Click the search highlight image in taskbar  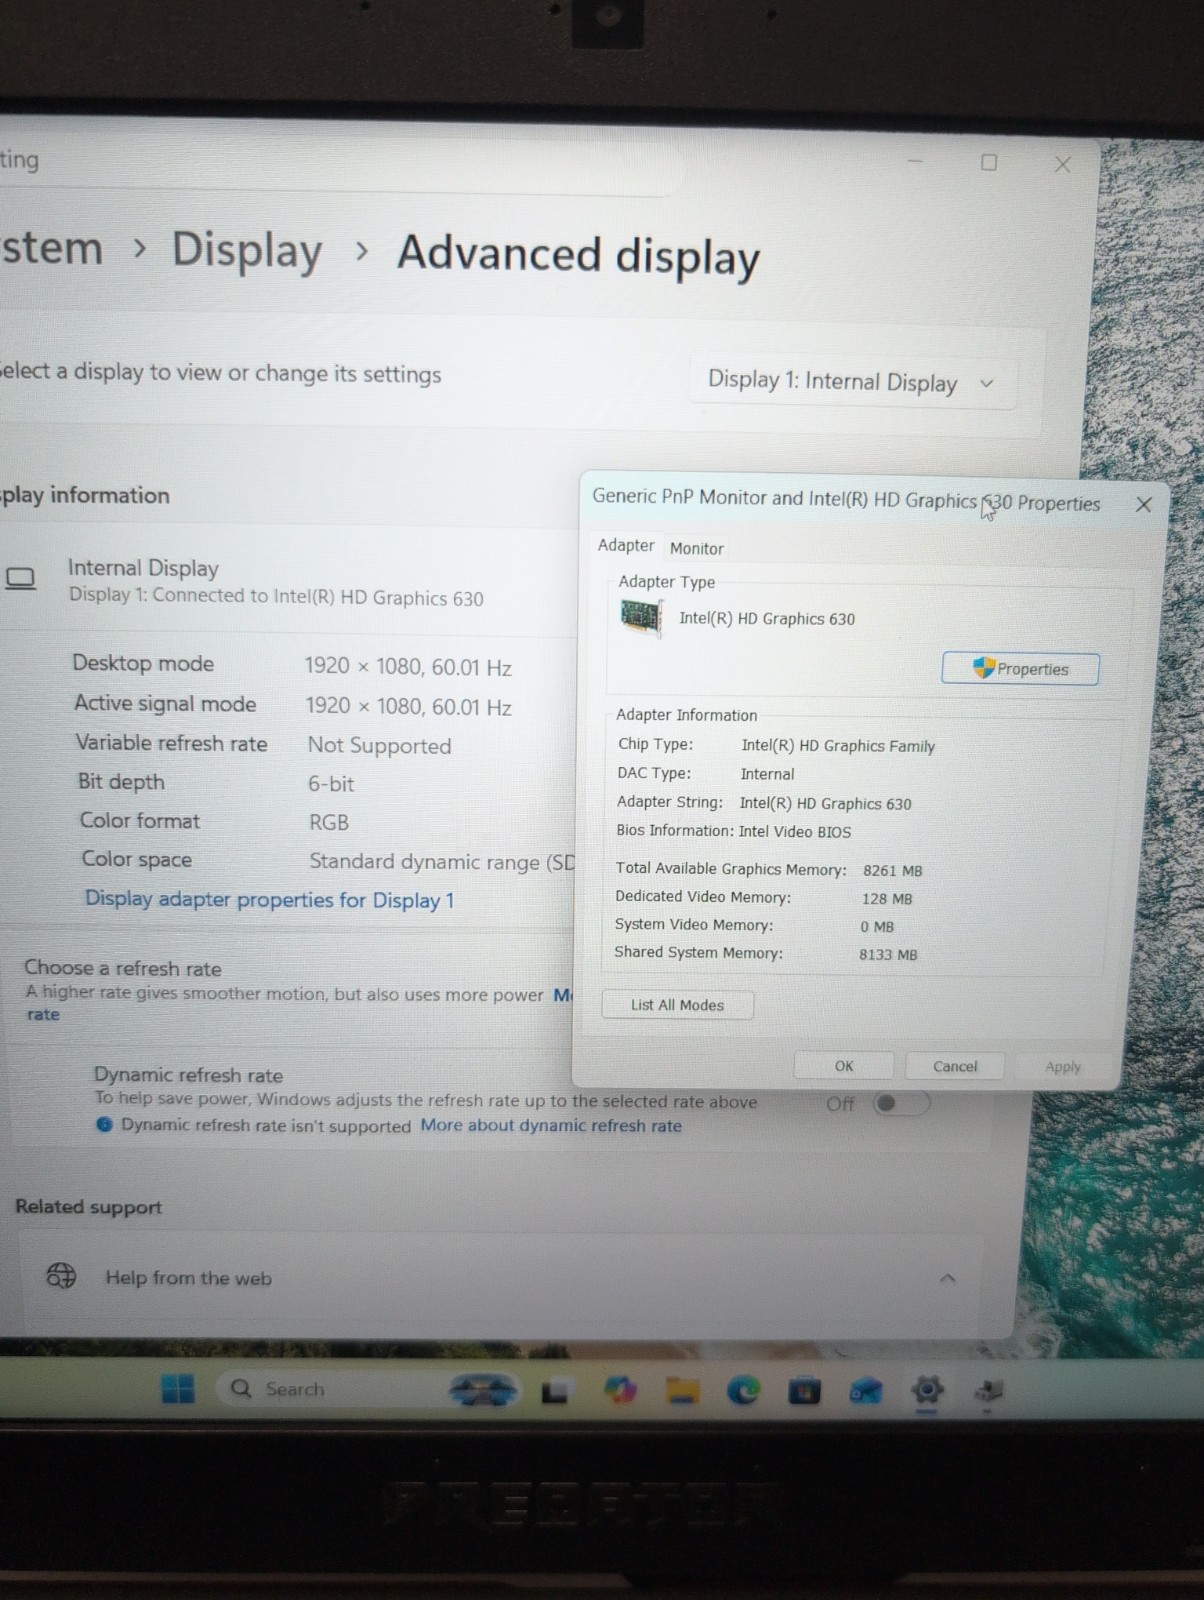484,1389
